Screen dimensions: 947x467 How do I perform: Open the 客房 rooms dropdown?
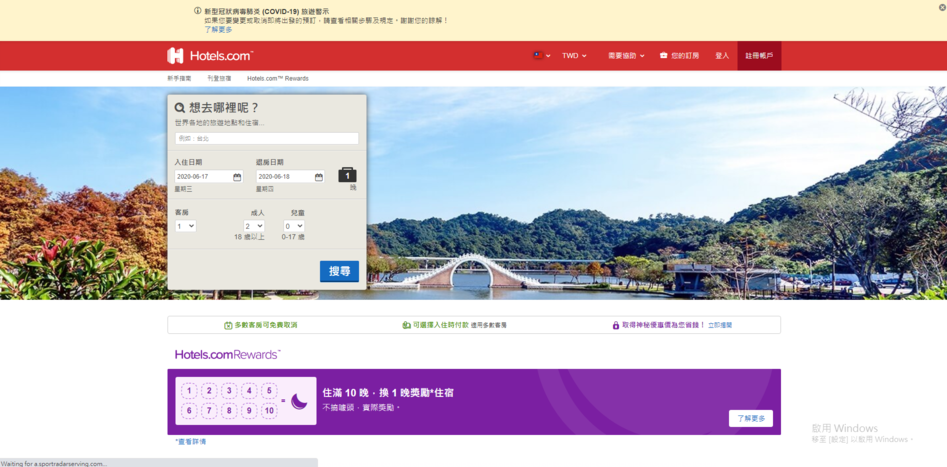pyautogui.click(x=185, y=226)
